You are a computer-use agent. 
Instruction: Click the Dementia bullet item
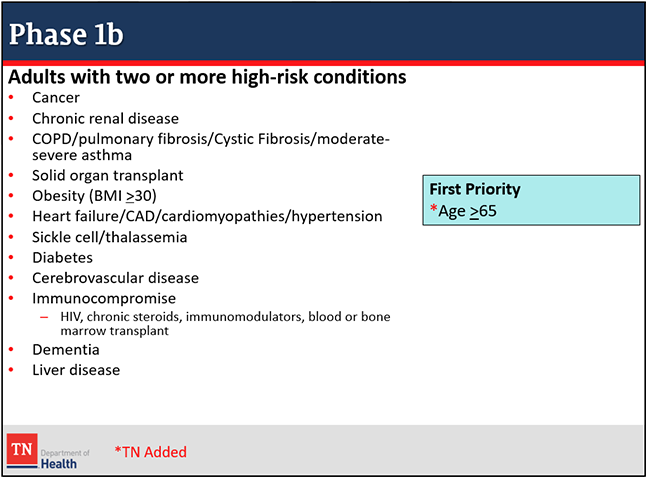[66, 350]
